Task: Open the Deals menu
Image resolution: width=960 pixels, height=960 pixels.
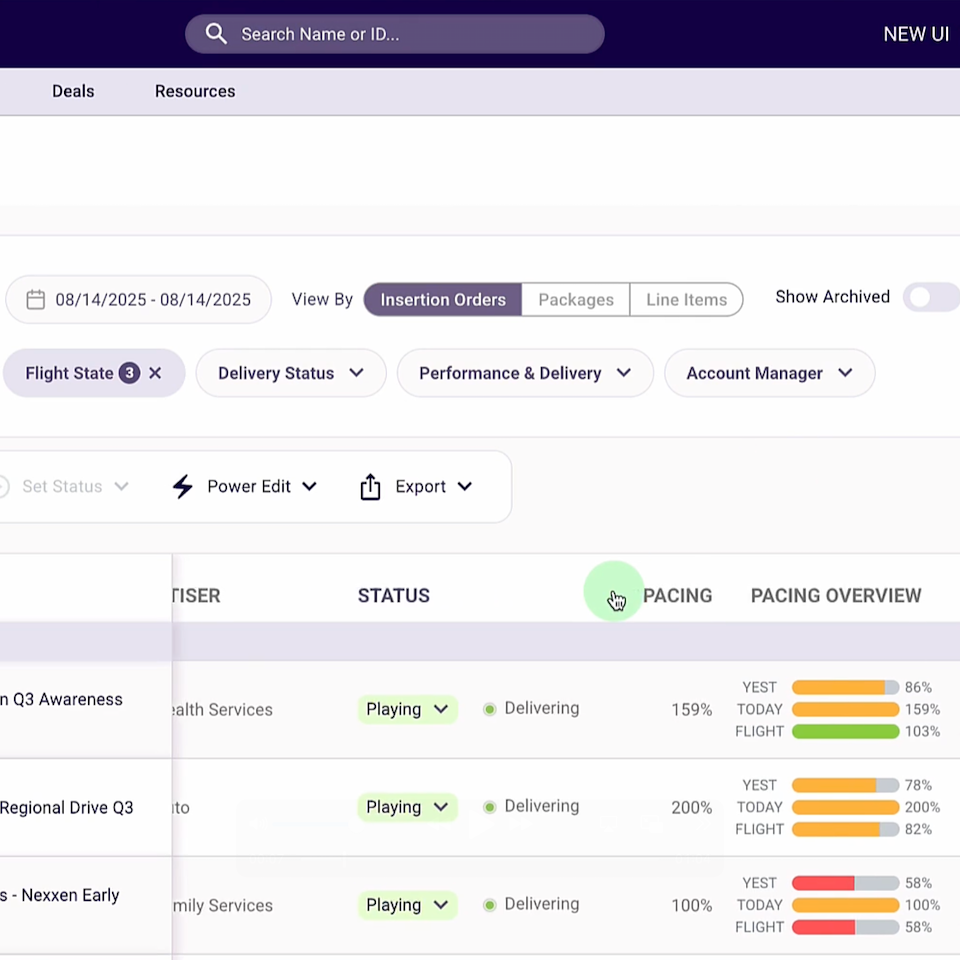Action: click(73, 91)
